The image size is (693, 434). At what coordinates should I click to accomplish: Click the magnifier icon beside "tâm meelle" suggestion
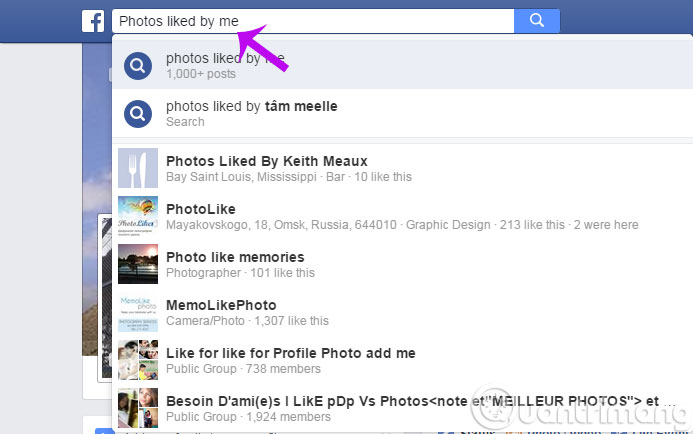(x=137, y=113)
